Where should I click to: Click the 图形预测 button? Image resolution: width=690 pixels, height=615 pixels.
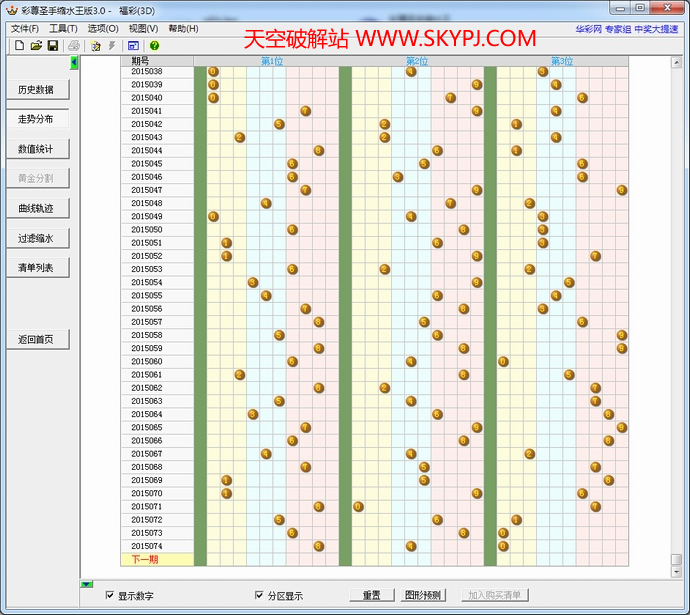pos(422,596)
